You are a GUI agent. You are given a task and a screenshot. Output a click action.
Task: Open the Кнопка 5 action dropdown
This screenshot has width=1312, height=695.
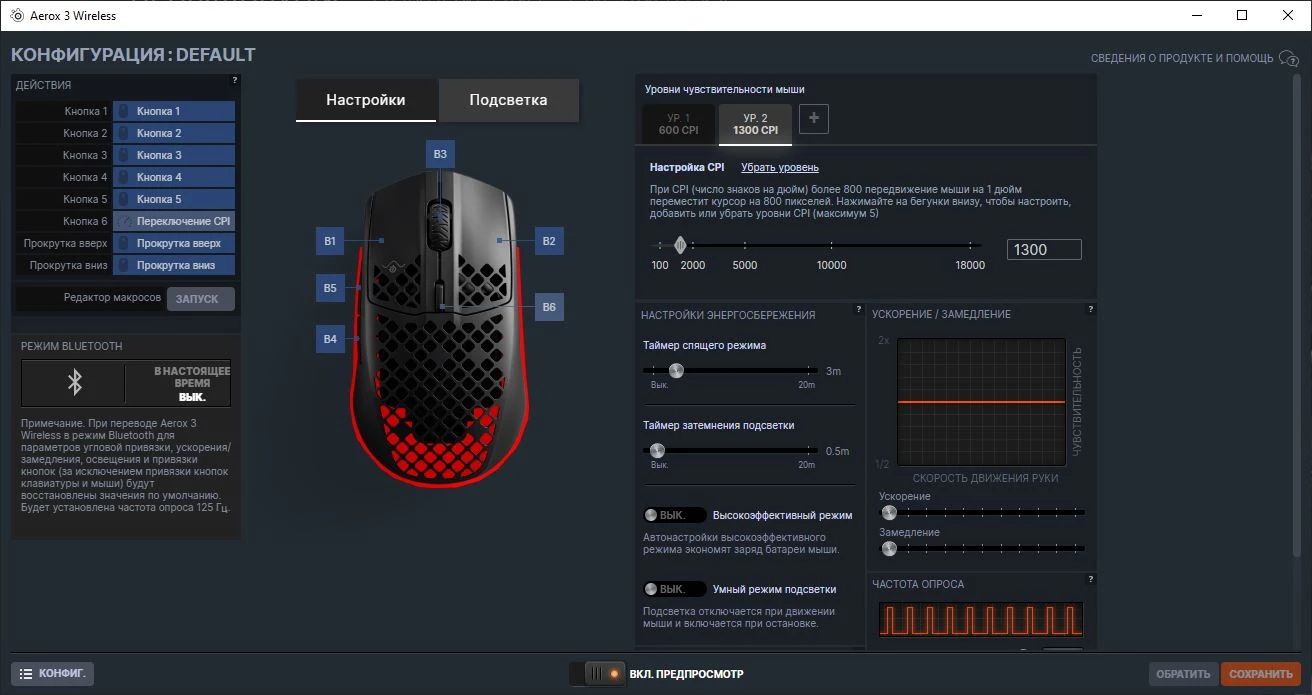174,199
